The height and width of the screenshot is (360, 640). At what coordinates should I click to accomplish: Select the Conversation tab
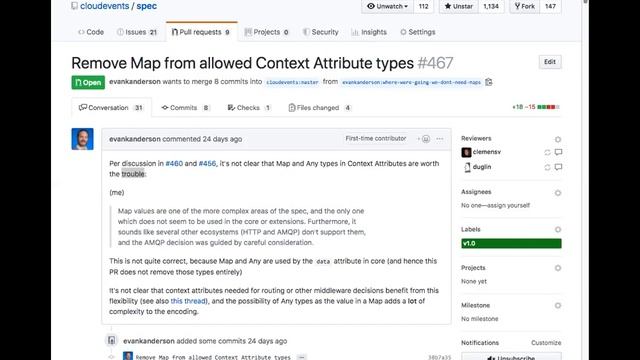pos(111,108)
